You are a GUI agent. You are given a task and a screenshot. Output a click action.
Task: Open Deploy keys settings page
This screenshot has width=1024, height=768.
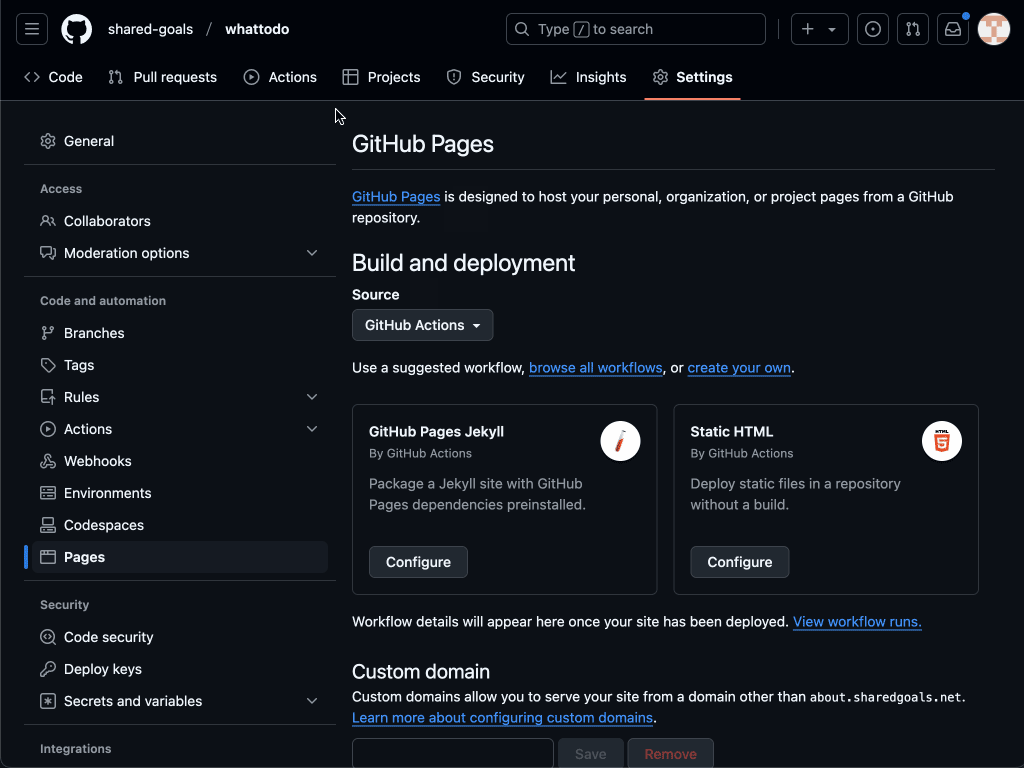click(x=102, y=669)
